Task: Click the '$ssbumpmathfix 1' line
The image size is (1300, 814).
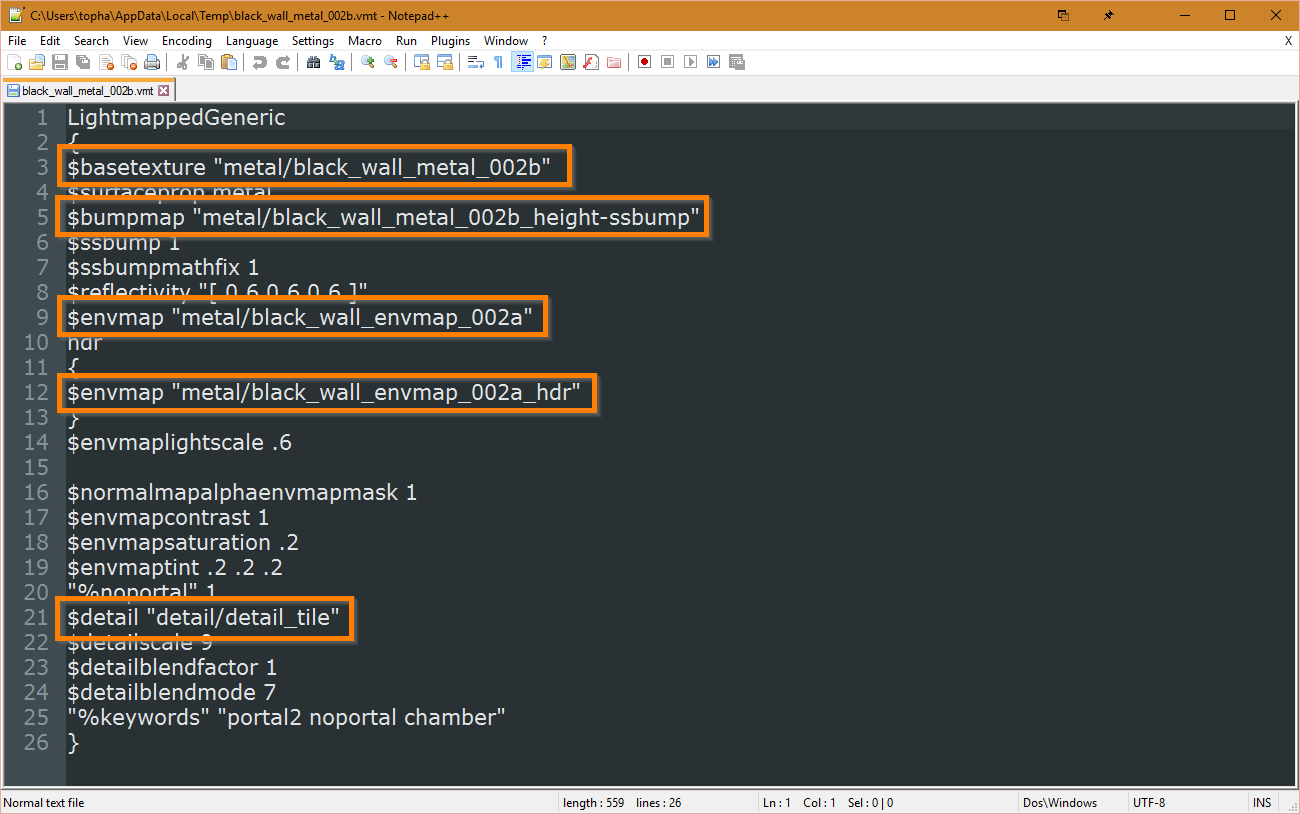Action: point(163,268)
